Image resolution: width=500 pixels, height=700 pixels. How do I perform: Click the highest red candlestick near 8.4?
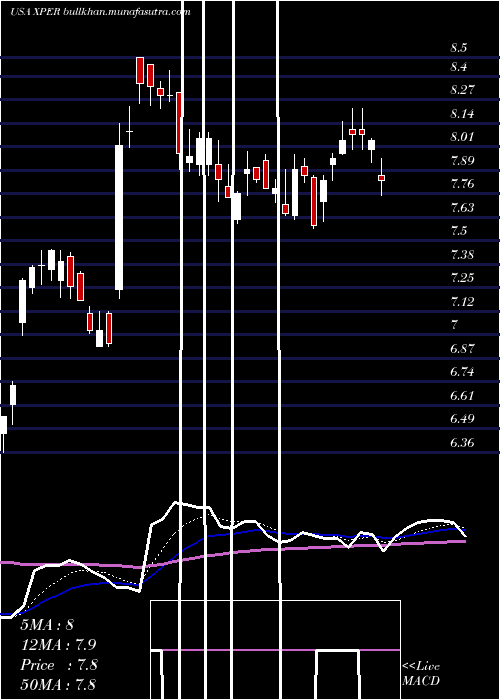pos(140,70)
